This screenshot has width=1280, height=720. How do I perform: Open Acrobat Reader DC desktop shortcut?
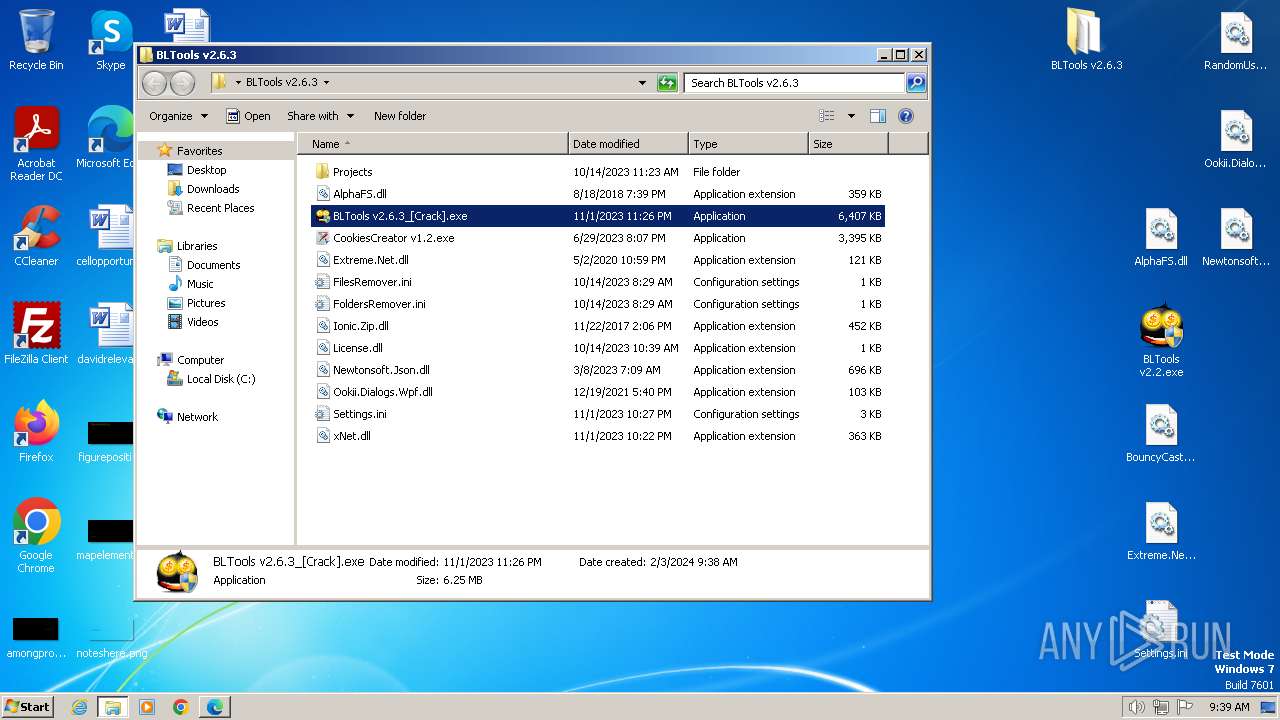36,144
